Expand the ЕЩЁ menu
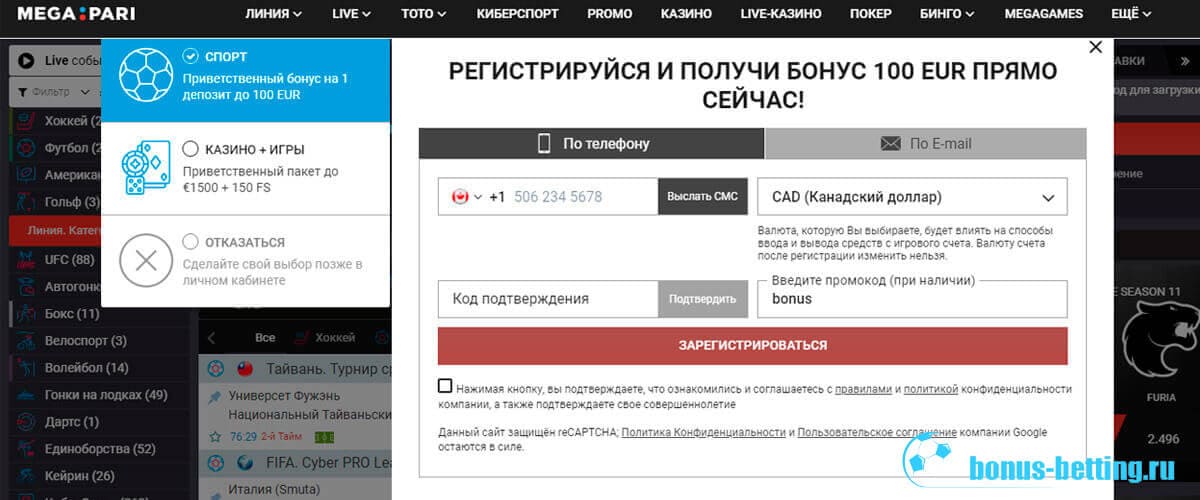The image size is (1200, 500). 1131,14
